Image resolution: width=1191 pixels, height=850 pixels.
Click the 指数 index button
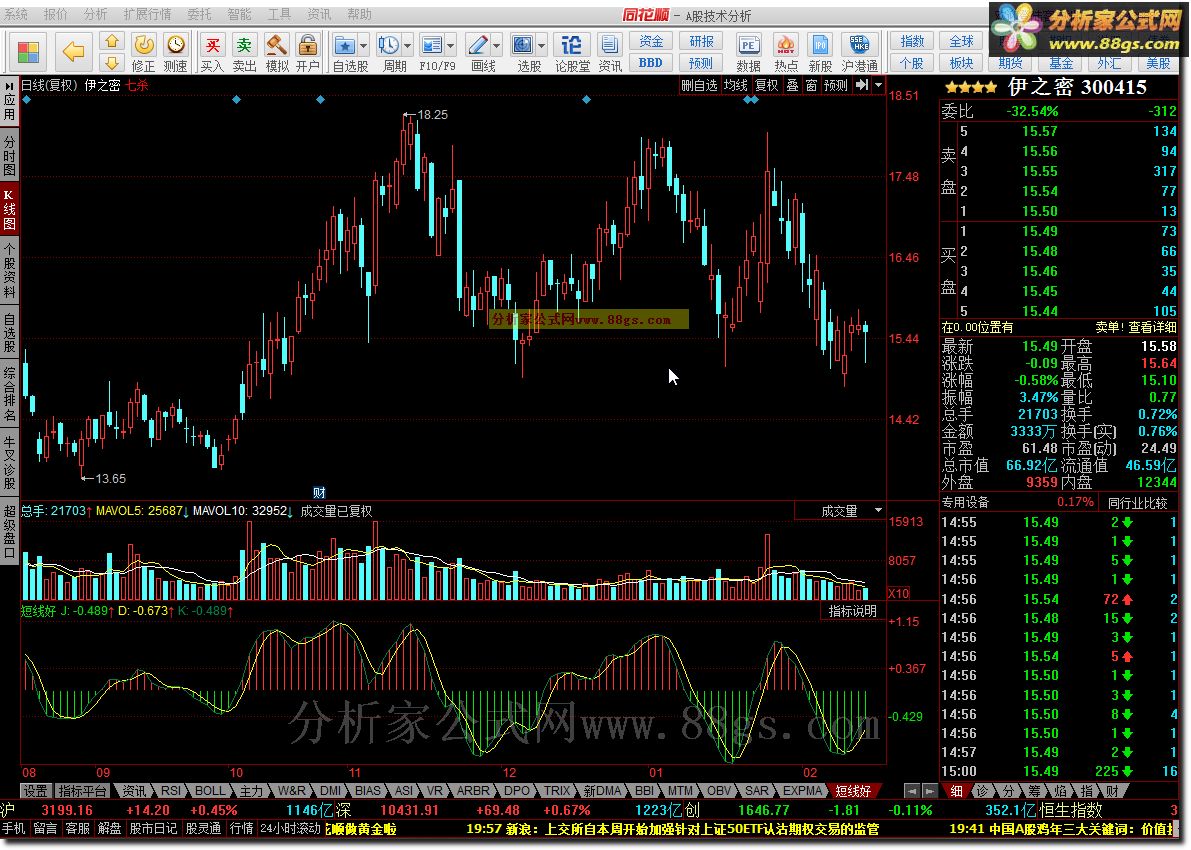pyautogui.click(x=912, y=41)
